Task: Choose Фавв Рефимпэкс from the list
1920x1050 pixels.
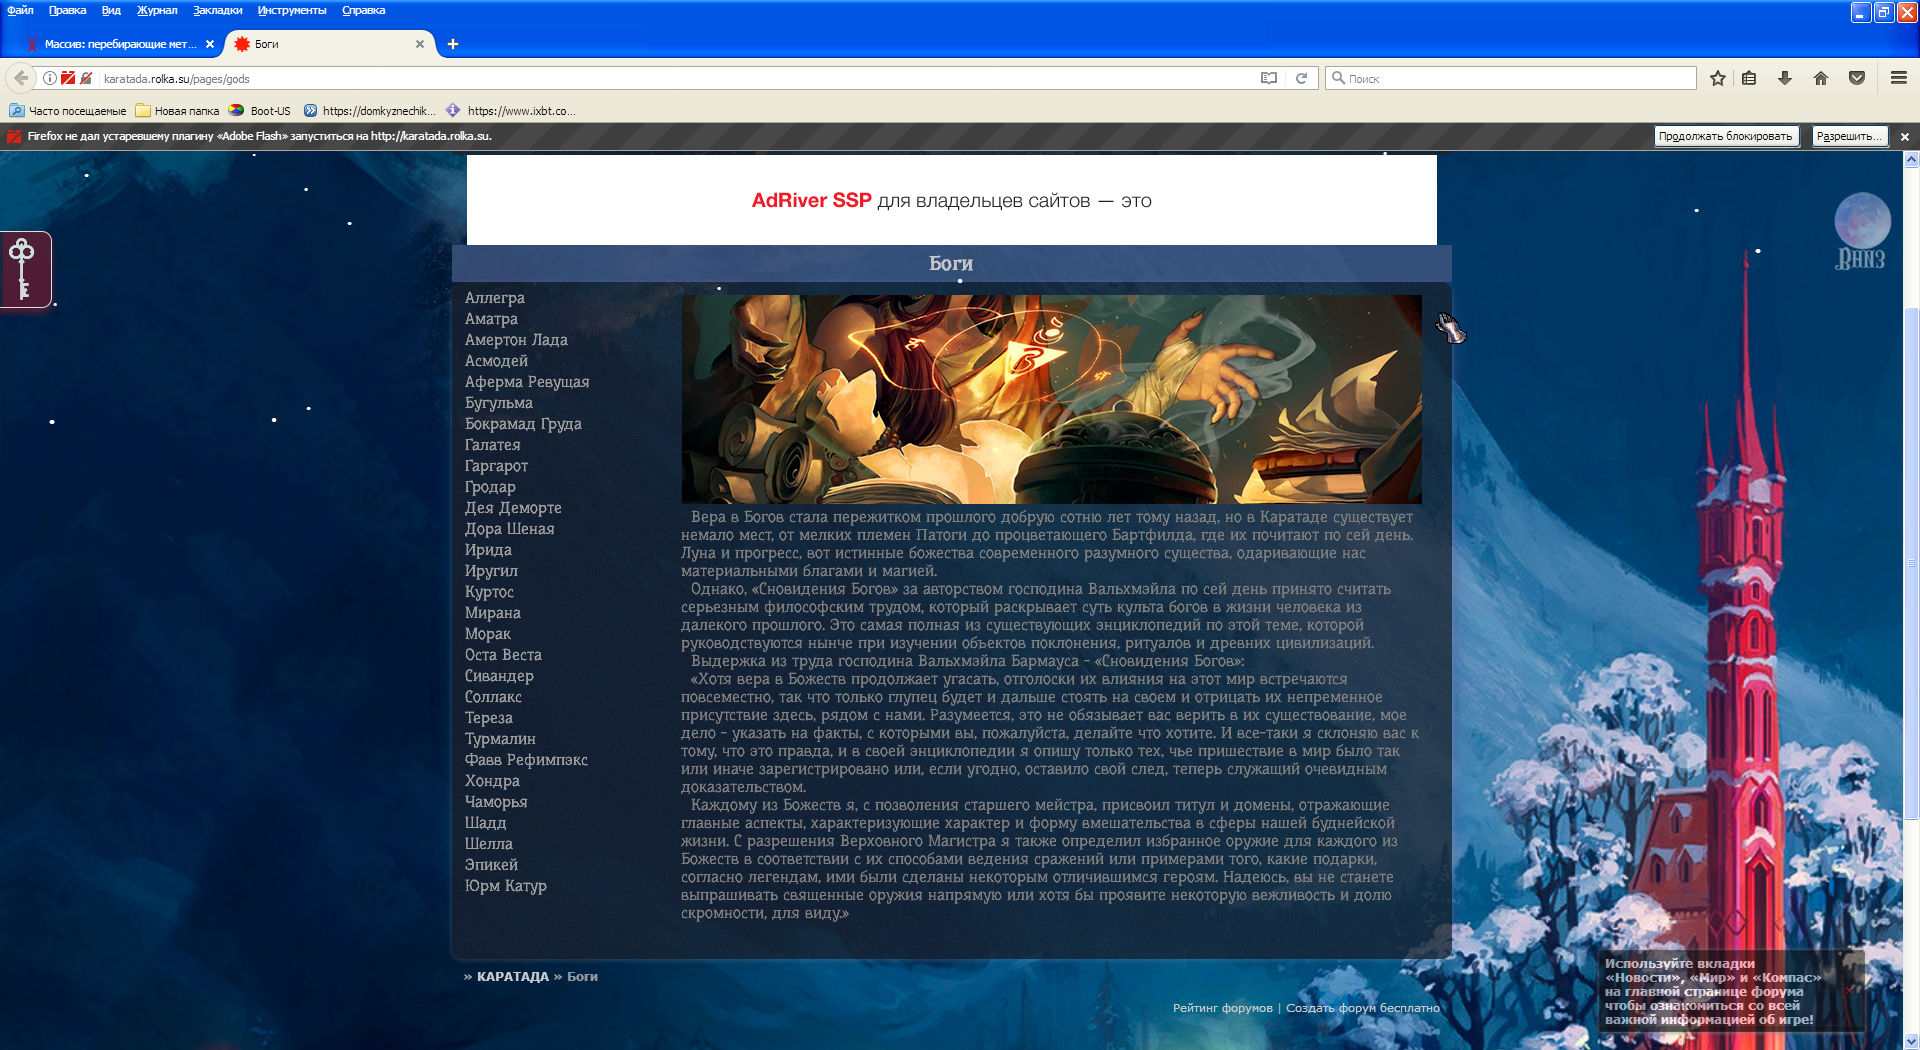Action: pos(526,760)
